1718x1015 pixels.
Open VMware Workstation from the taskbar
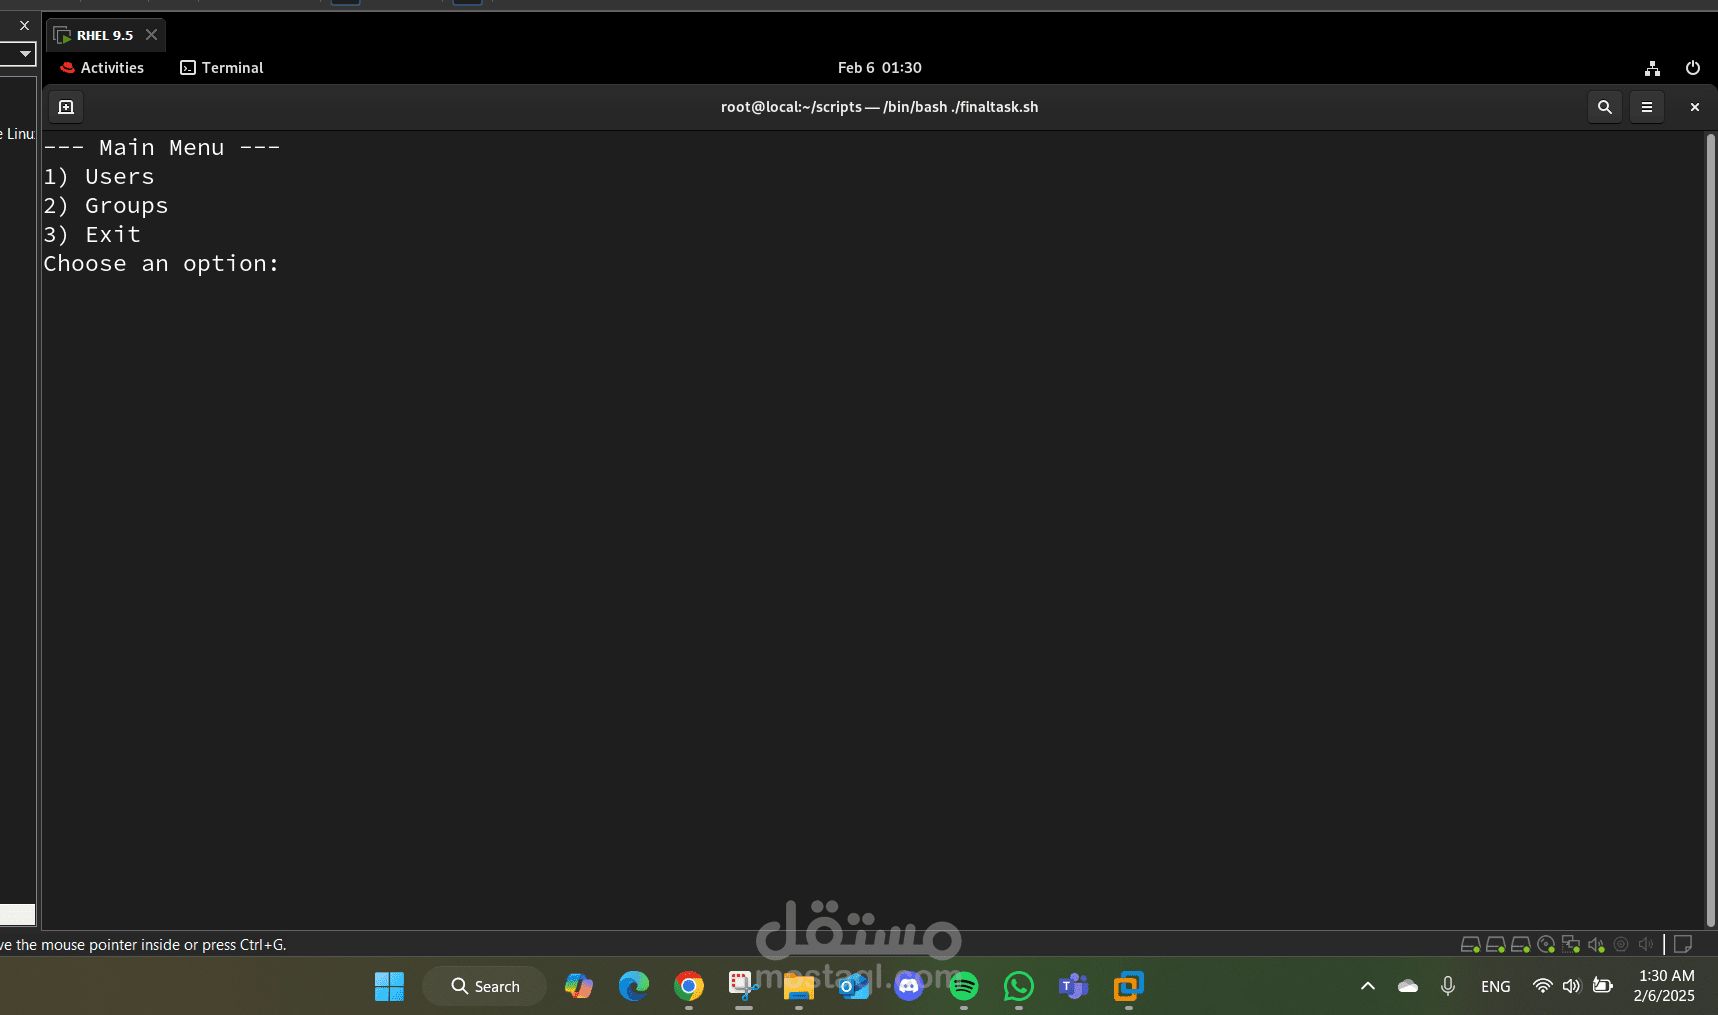point(1129,986)
